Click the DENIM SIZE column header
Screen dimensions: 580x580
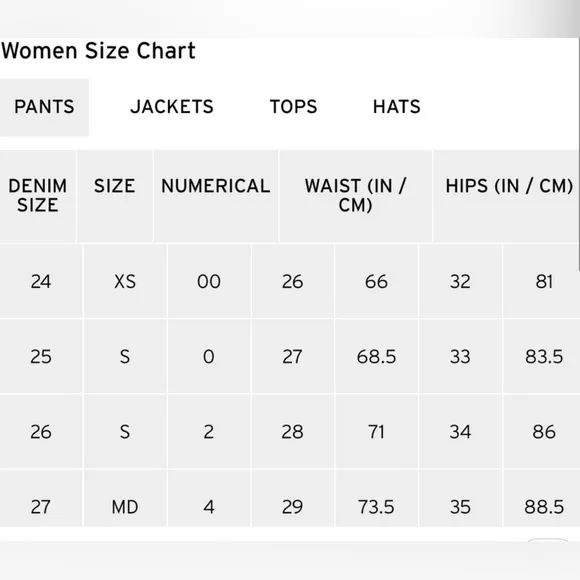click(38, 196)
